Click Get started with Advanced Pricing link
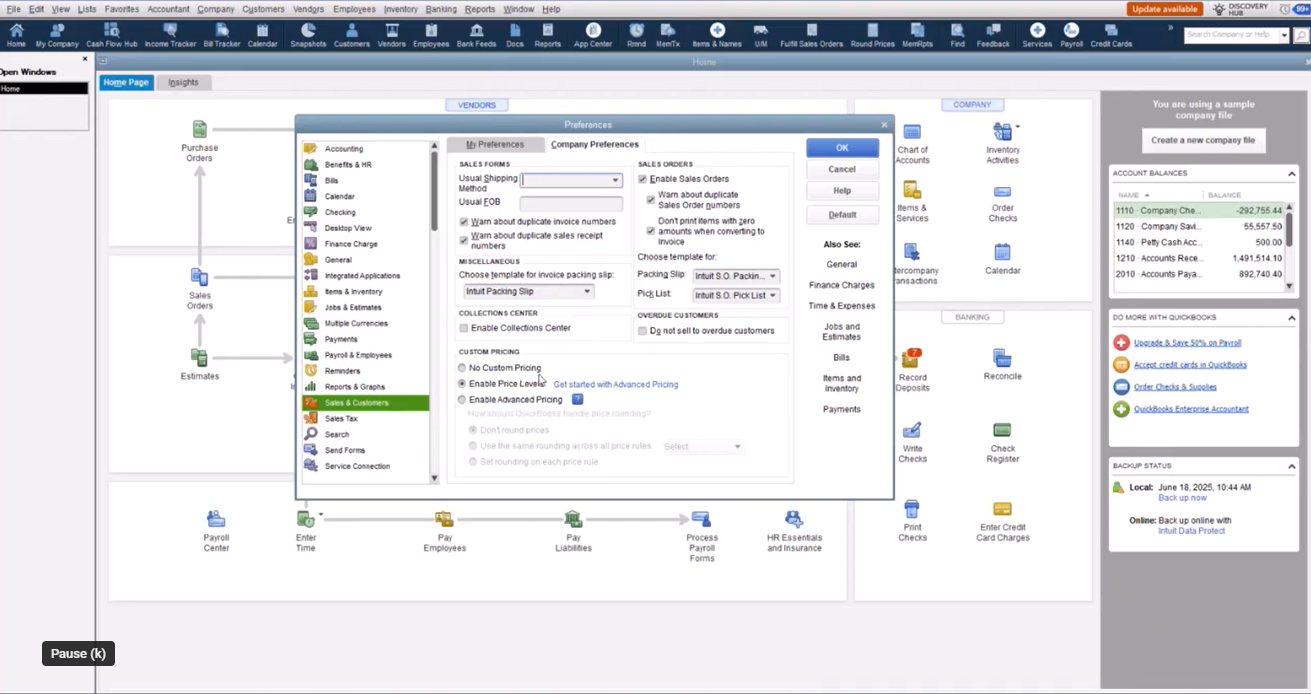Screen dimensions: 1311x694 (x=615, y=384)
